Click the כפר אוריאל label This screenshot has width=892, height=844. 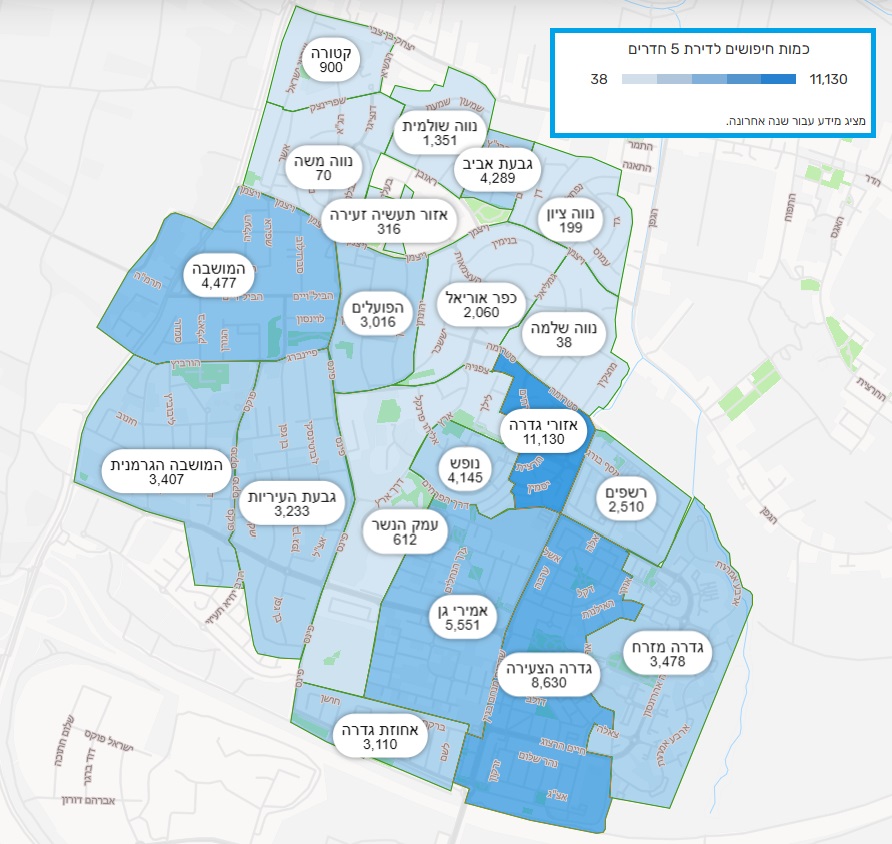pyautogui.click(x=480, y=305)
